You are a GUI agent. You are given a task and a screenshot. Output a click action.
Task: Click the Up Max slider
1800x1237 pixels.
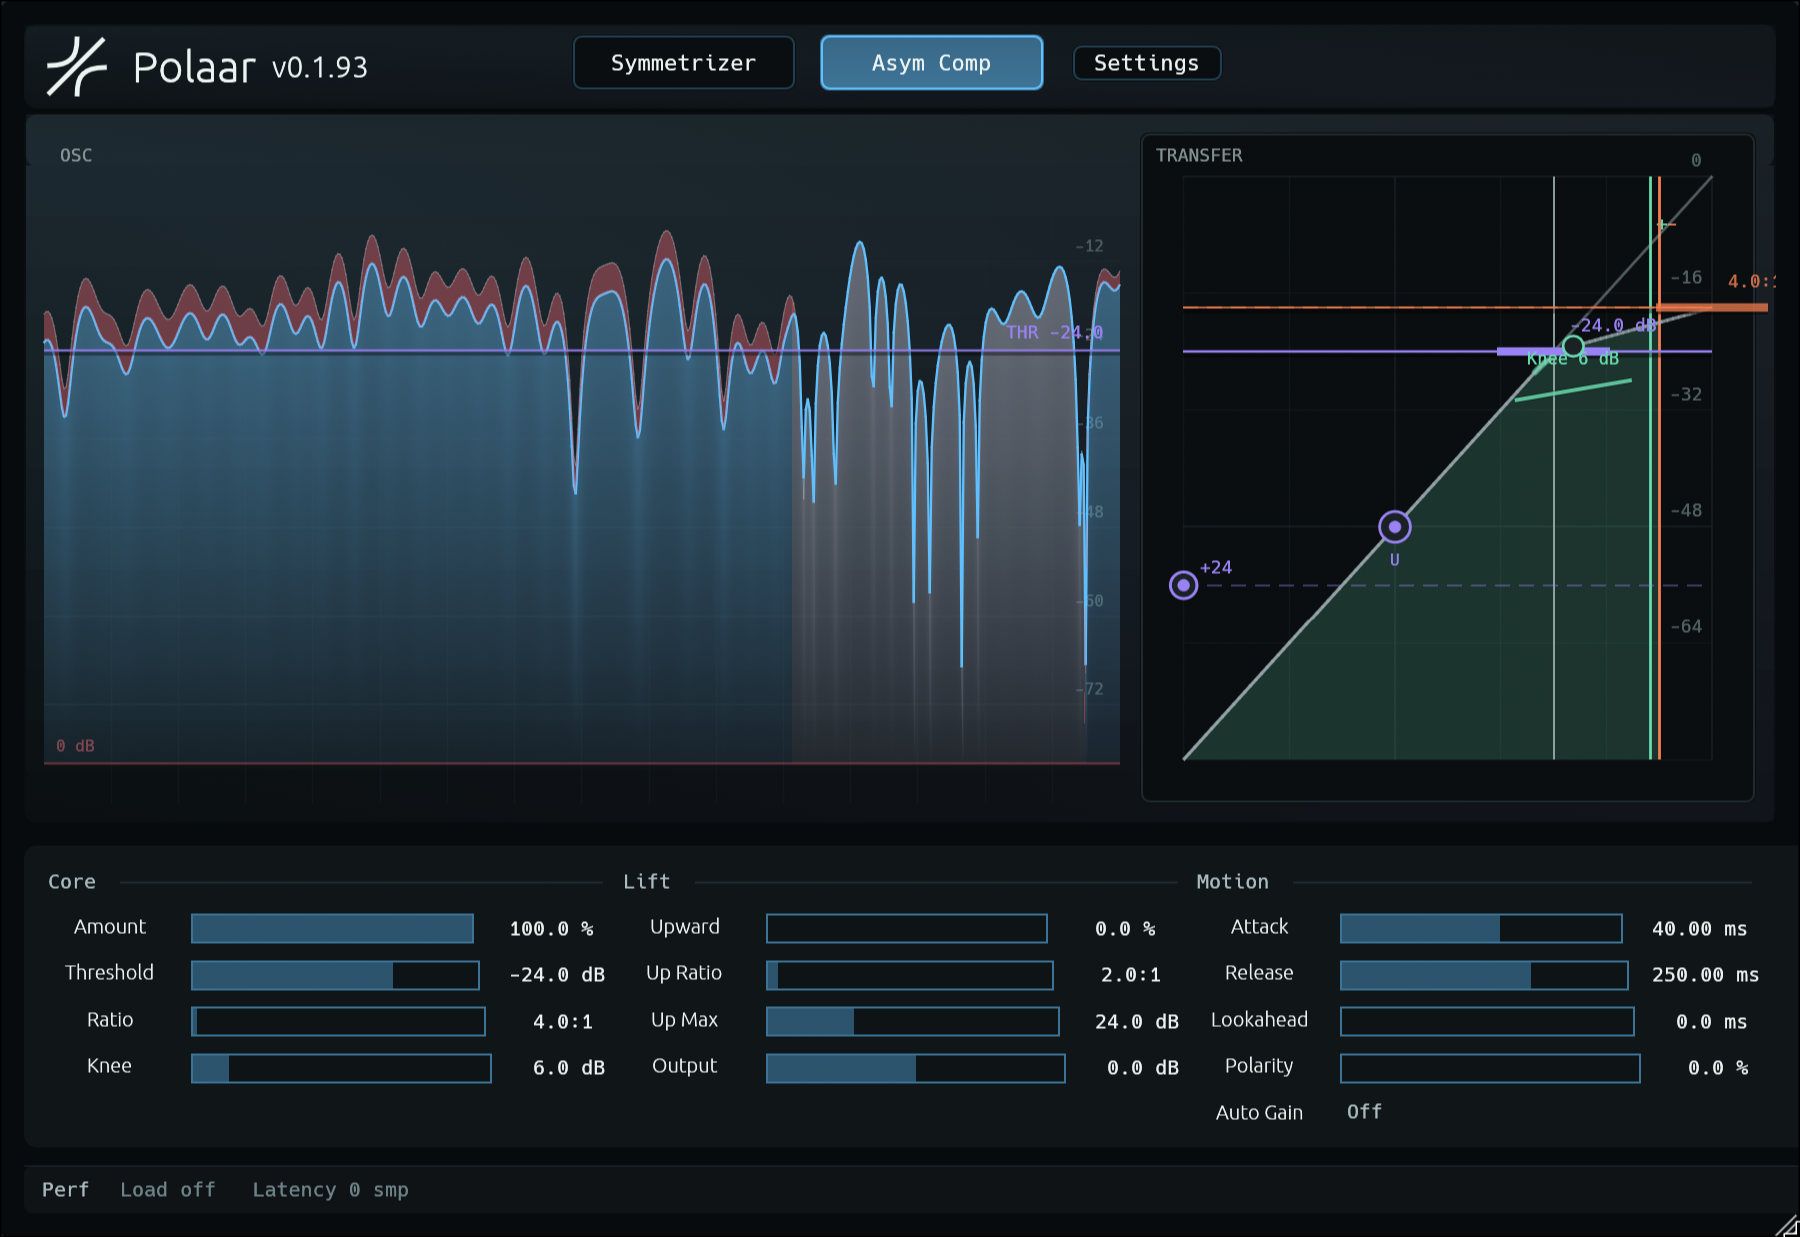pos(913,1021)
